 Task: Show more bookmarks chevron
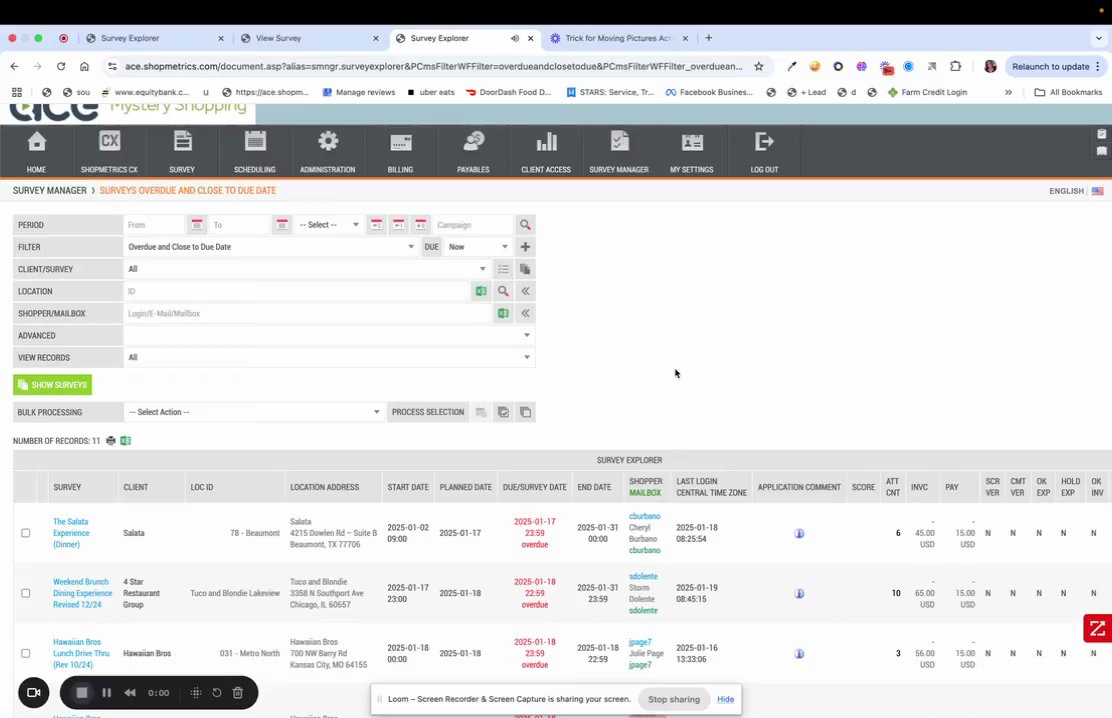tap(1008, 92)
